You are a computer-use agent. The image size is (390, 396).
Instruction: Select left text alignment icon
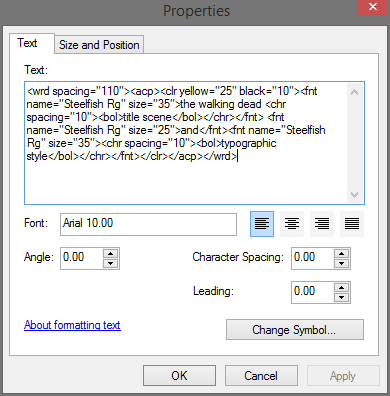pyautogui.click(x=262, y=224)
